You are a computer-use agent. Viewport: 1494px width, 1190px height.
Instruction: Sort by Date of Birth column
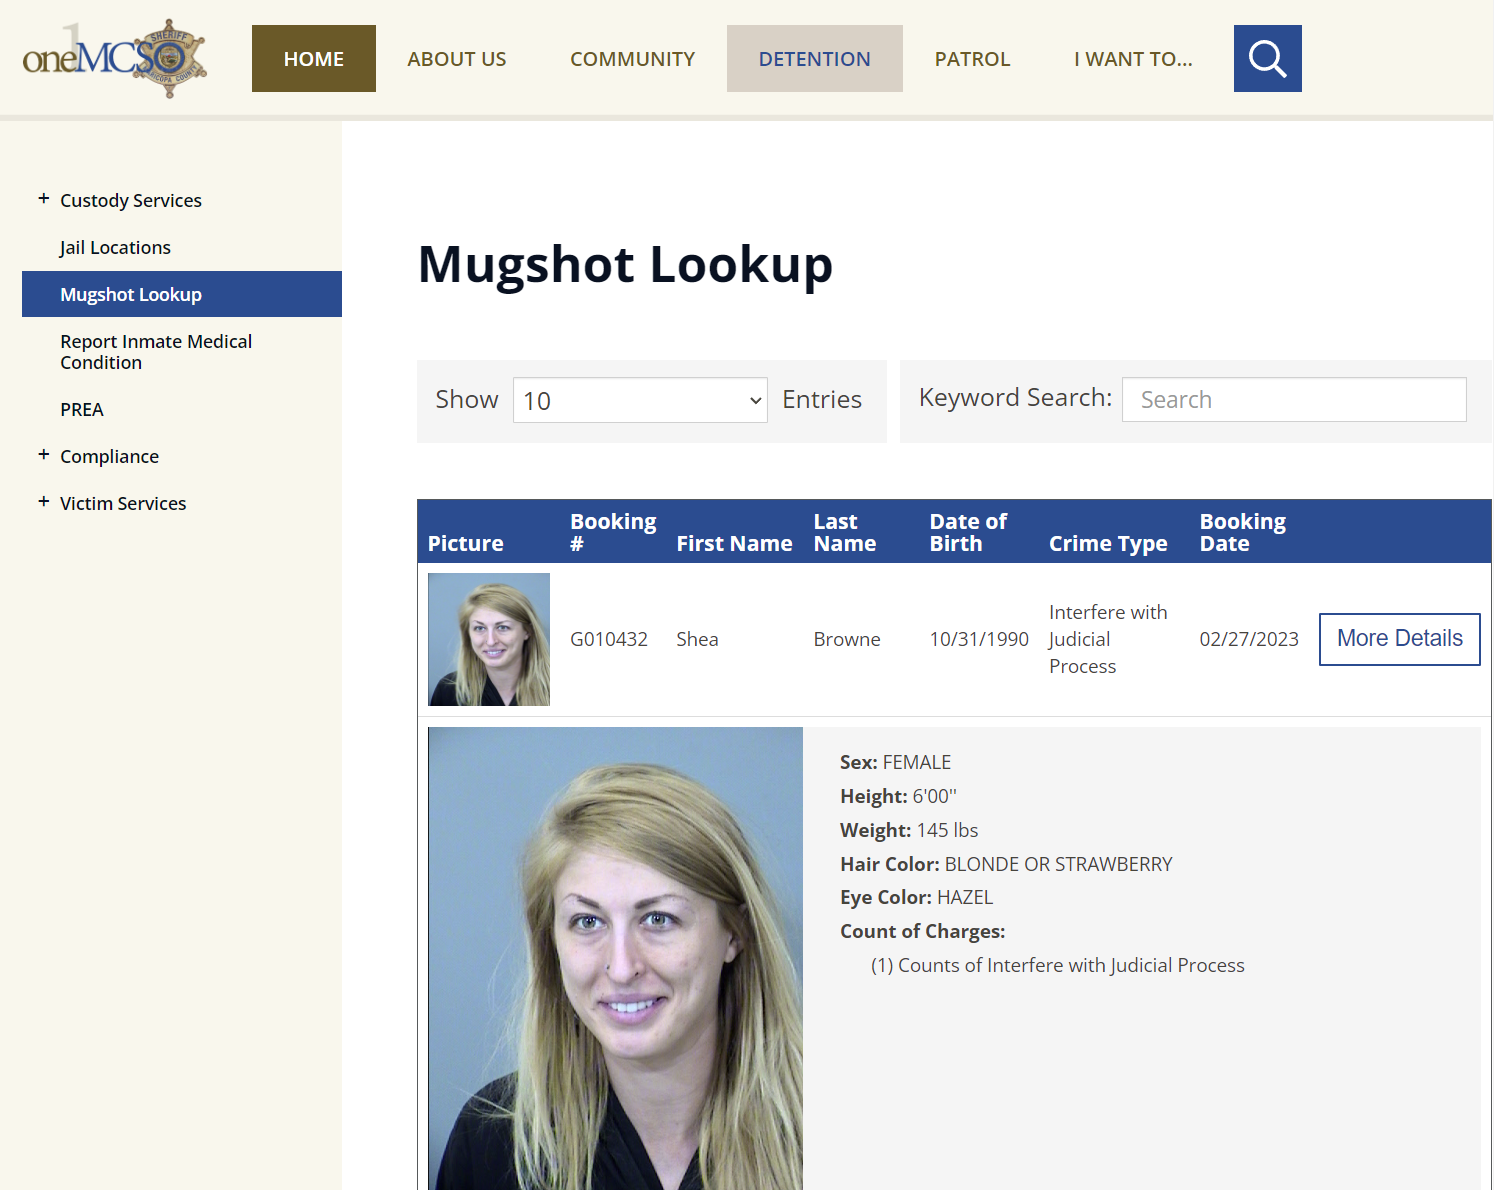[x=968, y=532]
